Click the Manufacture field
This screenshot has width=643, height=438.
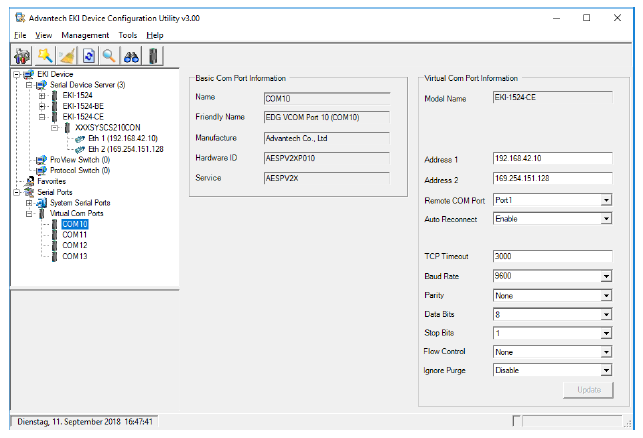point(326,138)
